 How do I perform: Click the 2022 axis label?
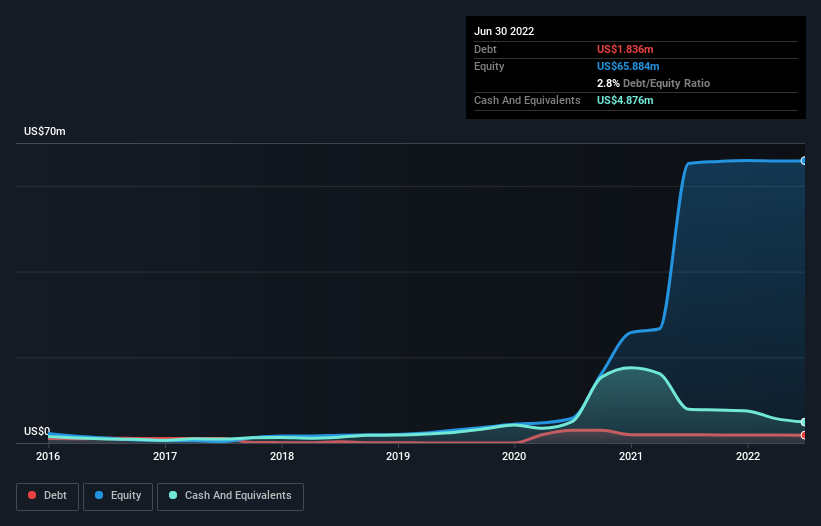[x=748, y=456]
